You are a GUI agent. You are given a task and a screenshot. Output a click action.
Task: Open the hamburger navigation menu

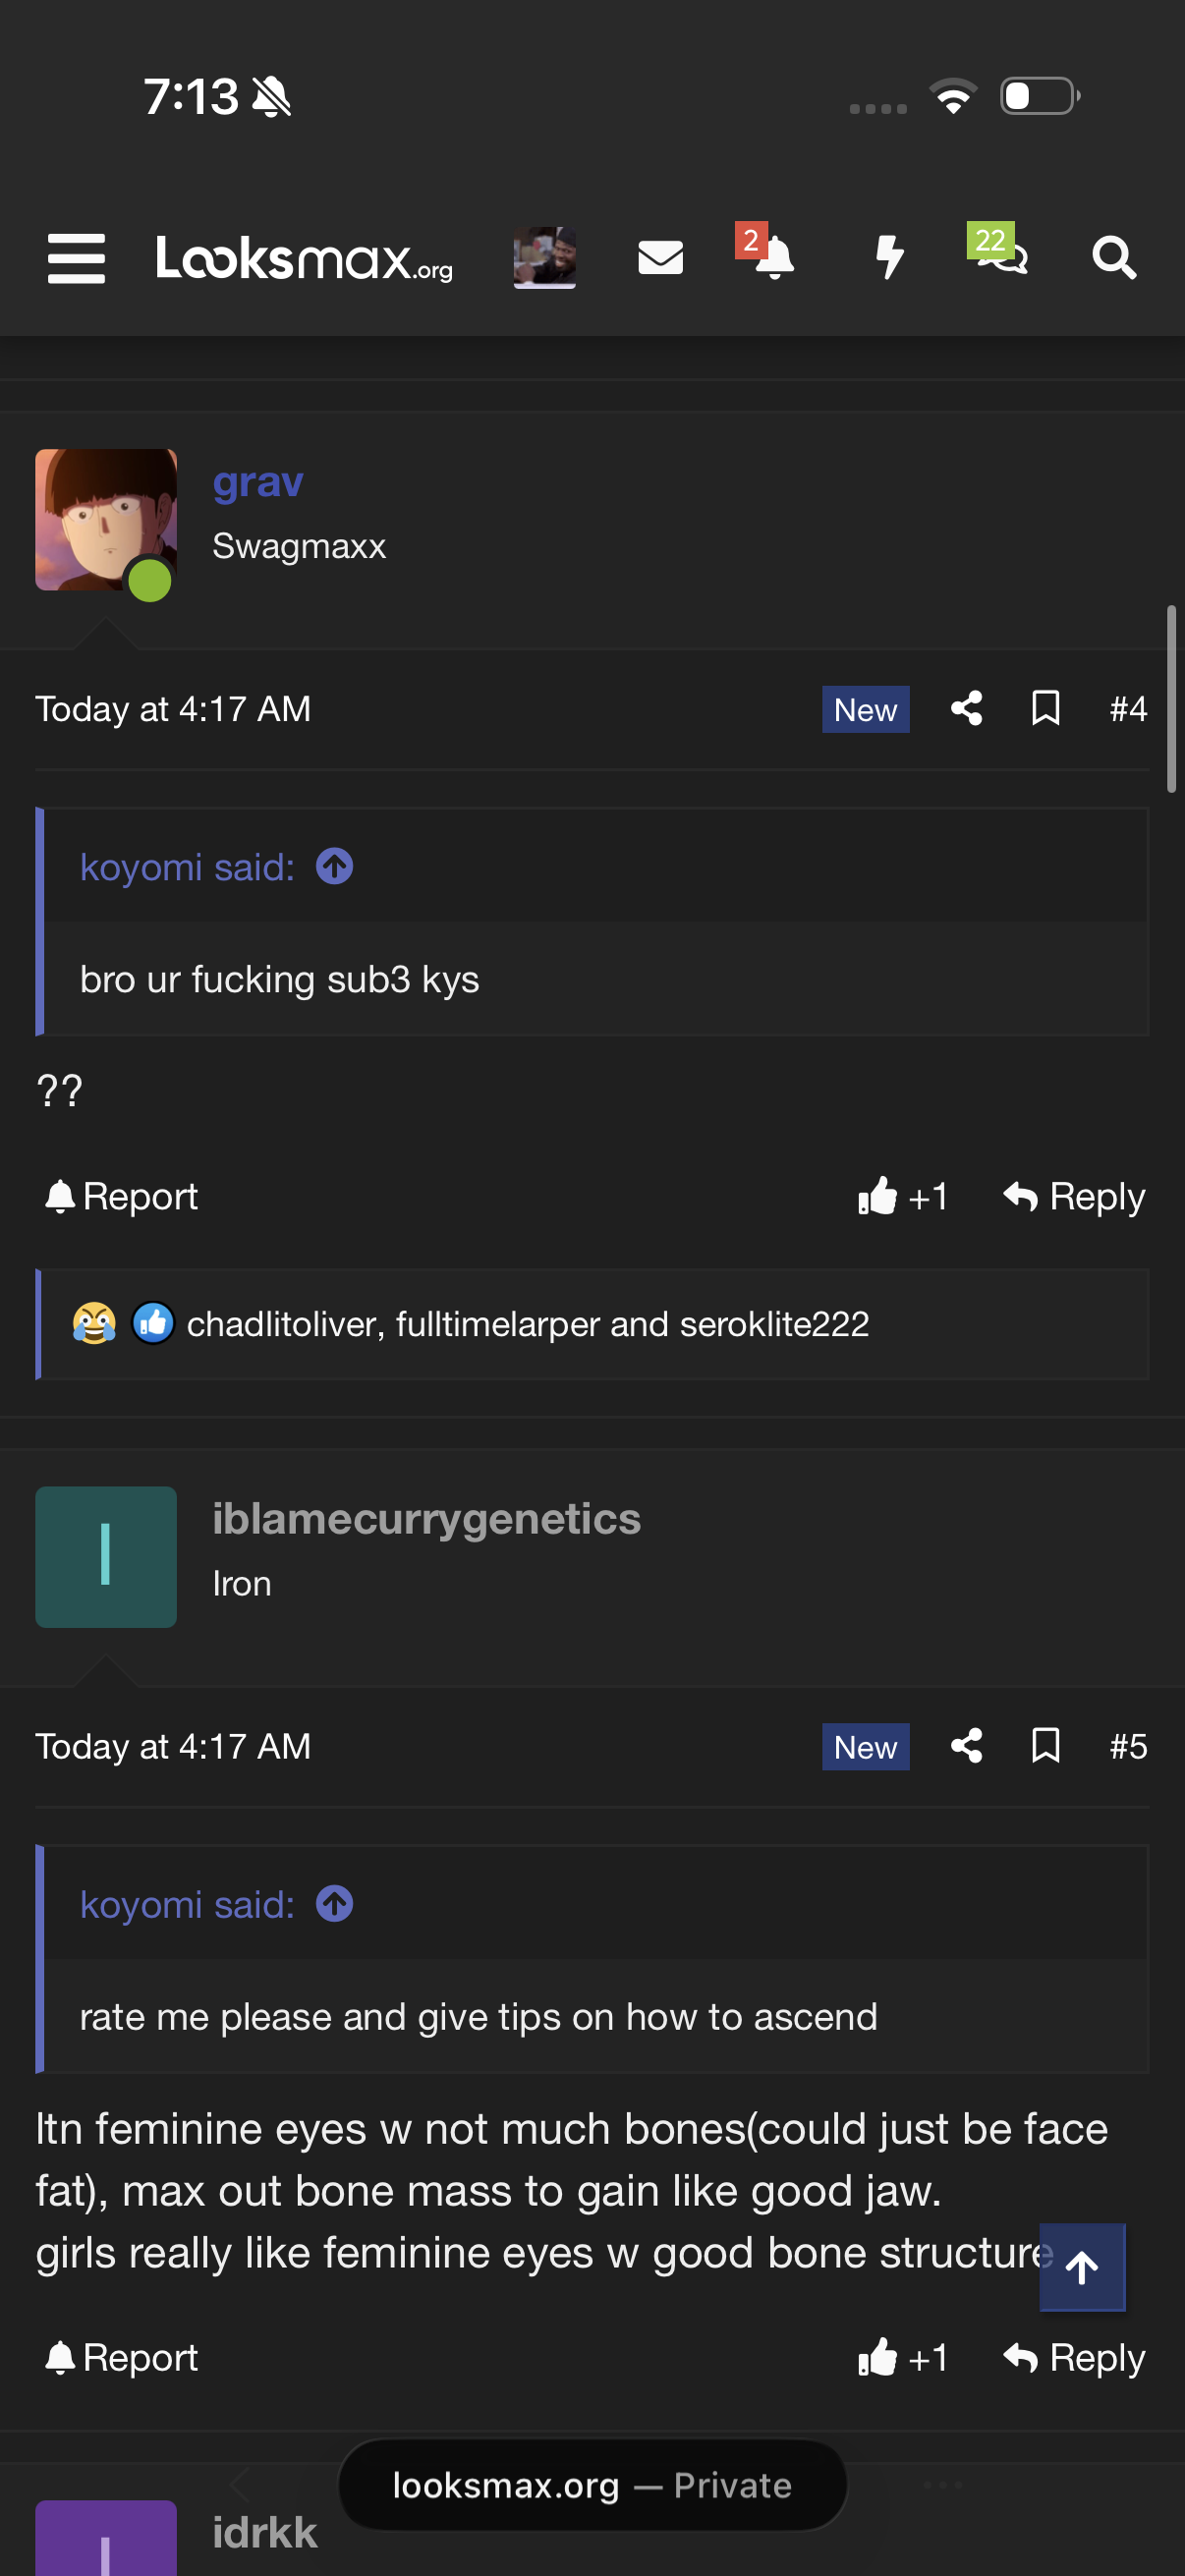(76, 258)
